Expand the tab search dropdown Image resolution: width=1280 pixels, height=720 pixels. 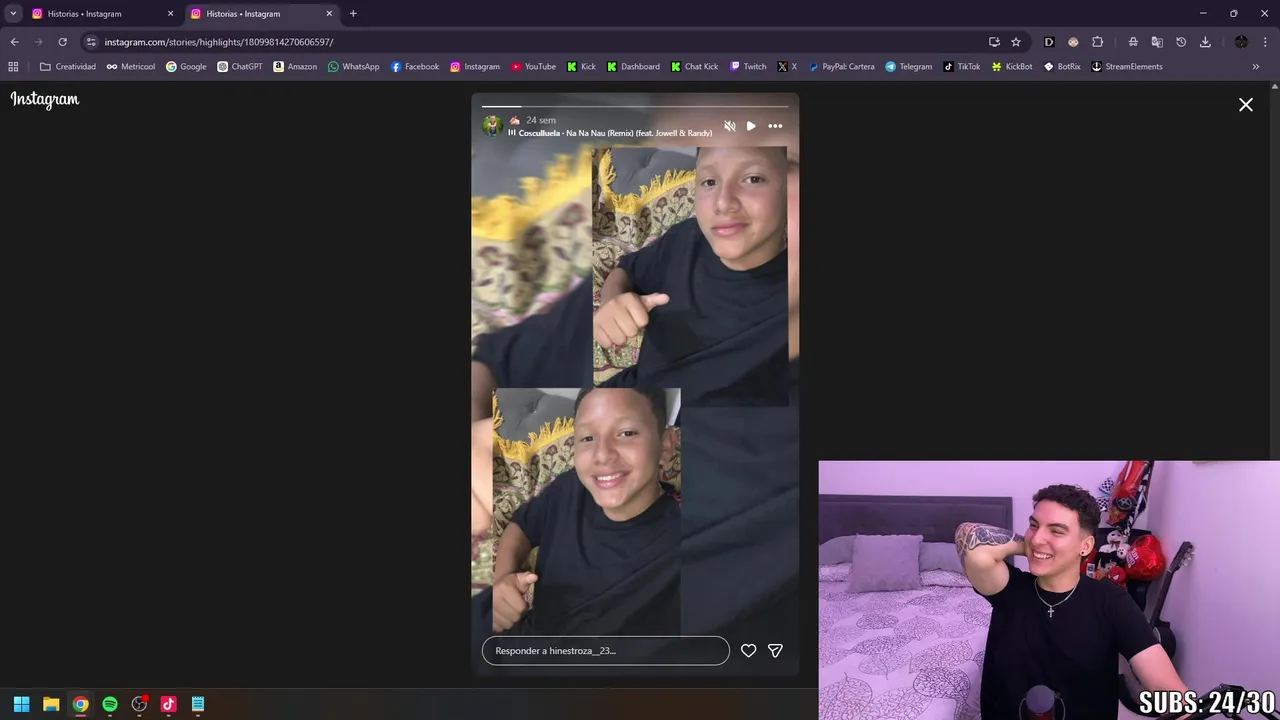pos(13,14)
